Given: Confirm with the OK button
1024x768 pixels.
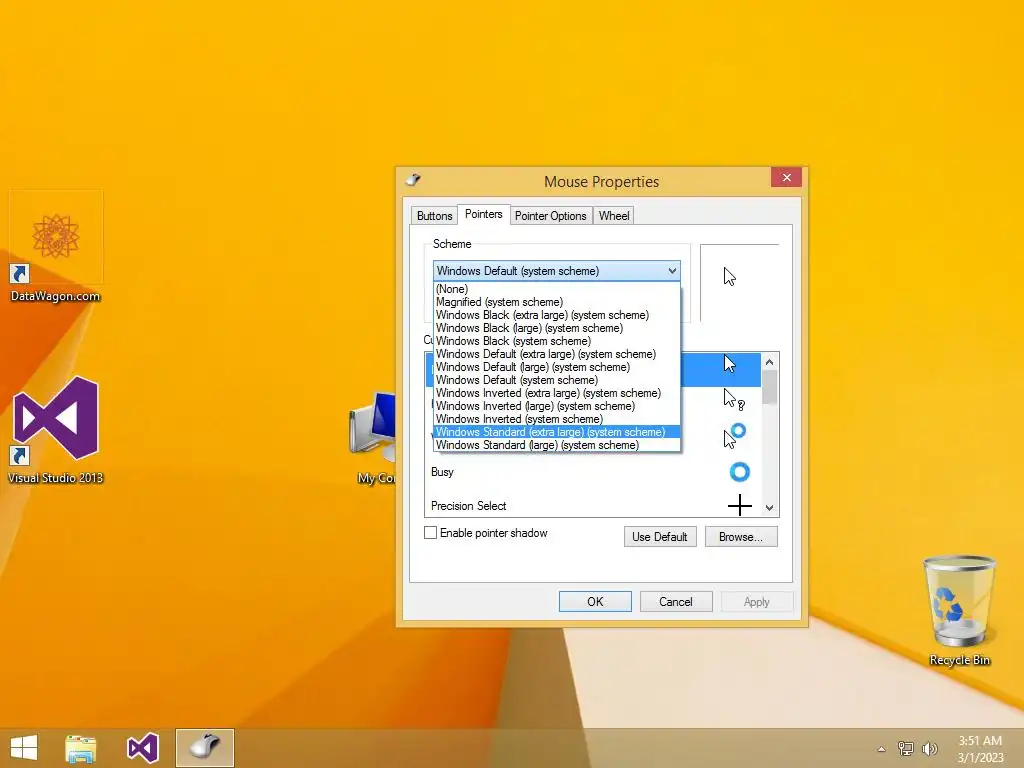Looking at the screenshot, I should (595, 601).
